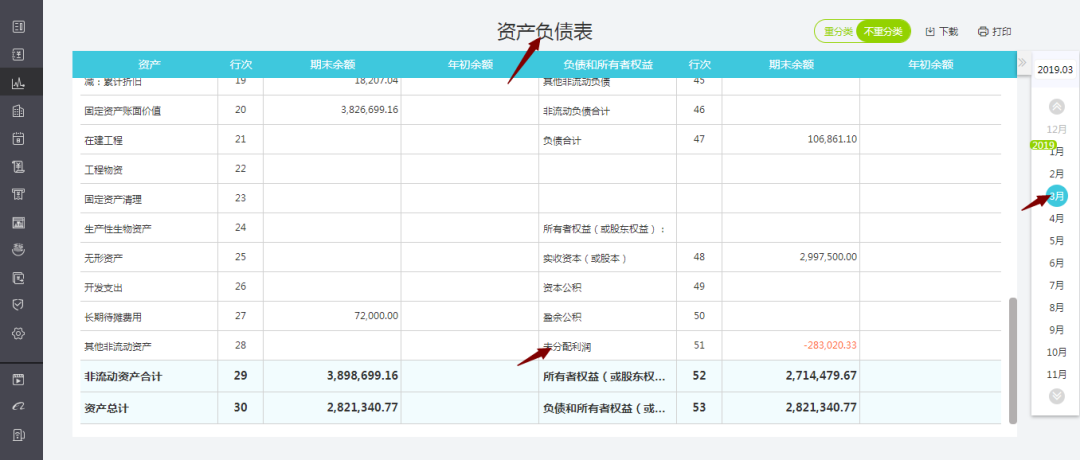
Task: Click the shield check icon in sidebar
Action: [x=18, y=305]
